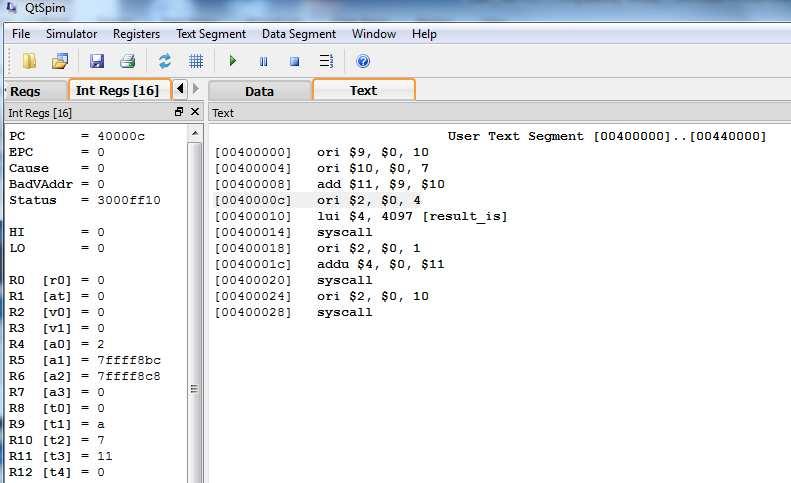Stop the simulation
This screenshot has height=483, width=791.
(x=295, y=62)
